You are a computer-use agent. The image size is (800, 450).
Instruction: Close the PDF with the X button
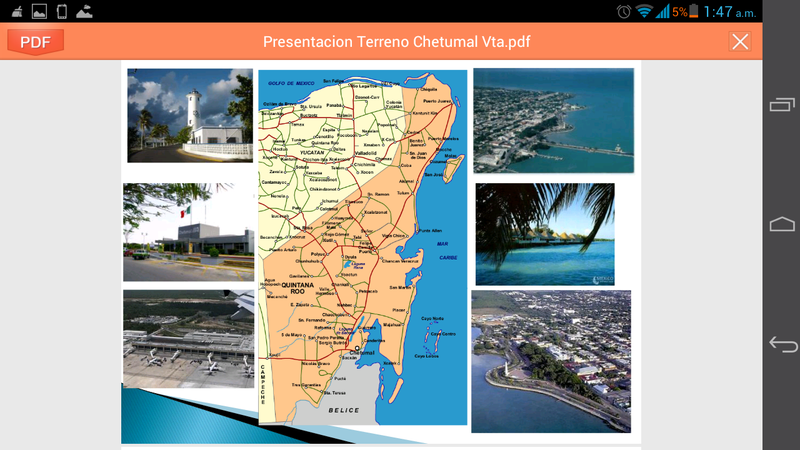pyautogui.click(x=740, y=41)
